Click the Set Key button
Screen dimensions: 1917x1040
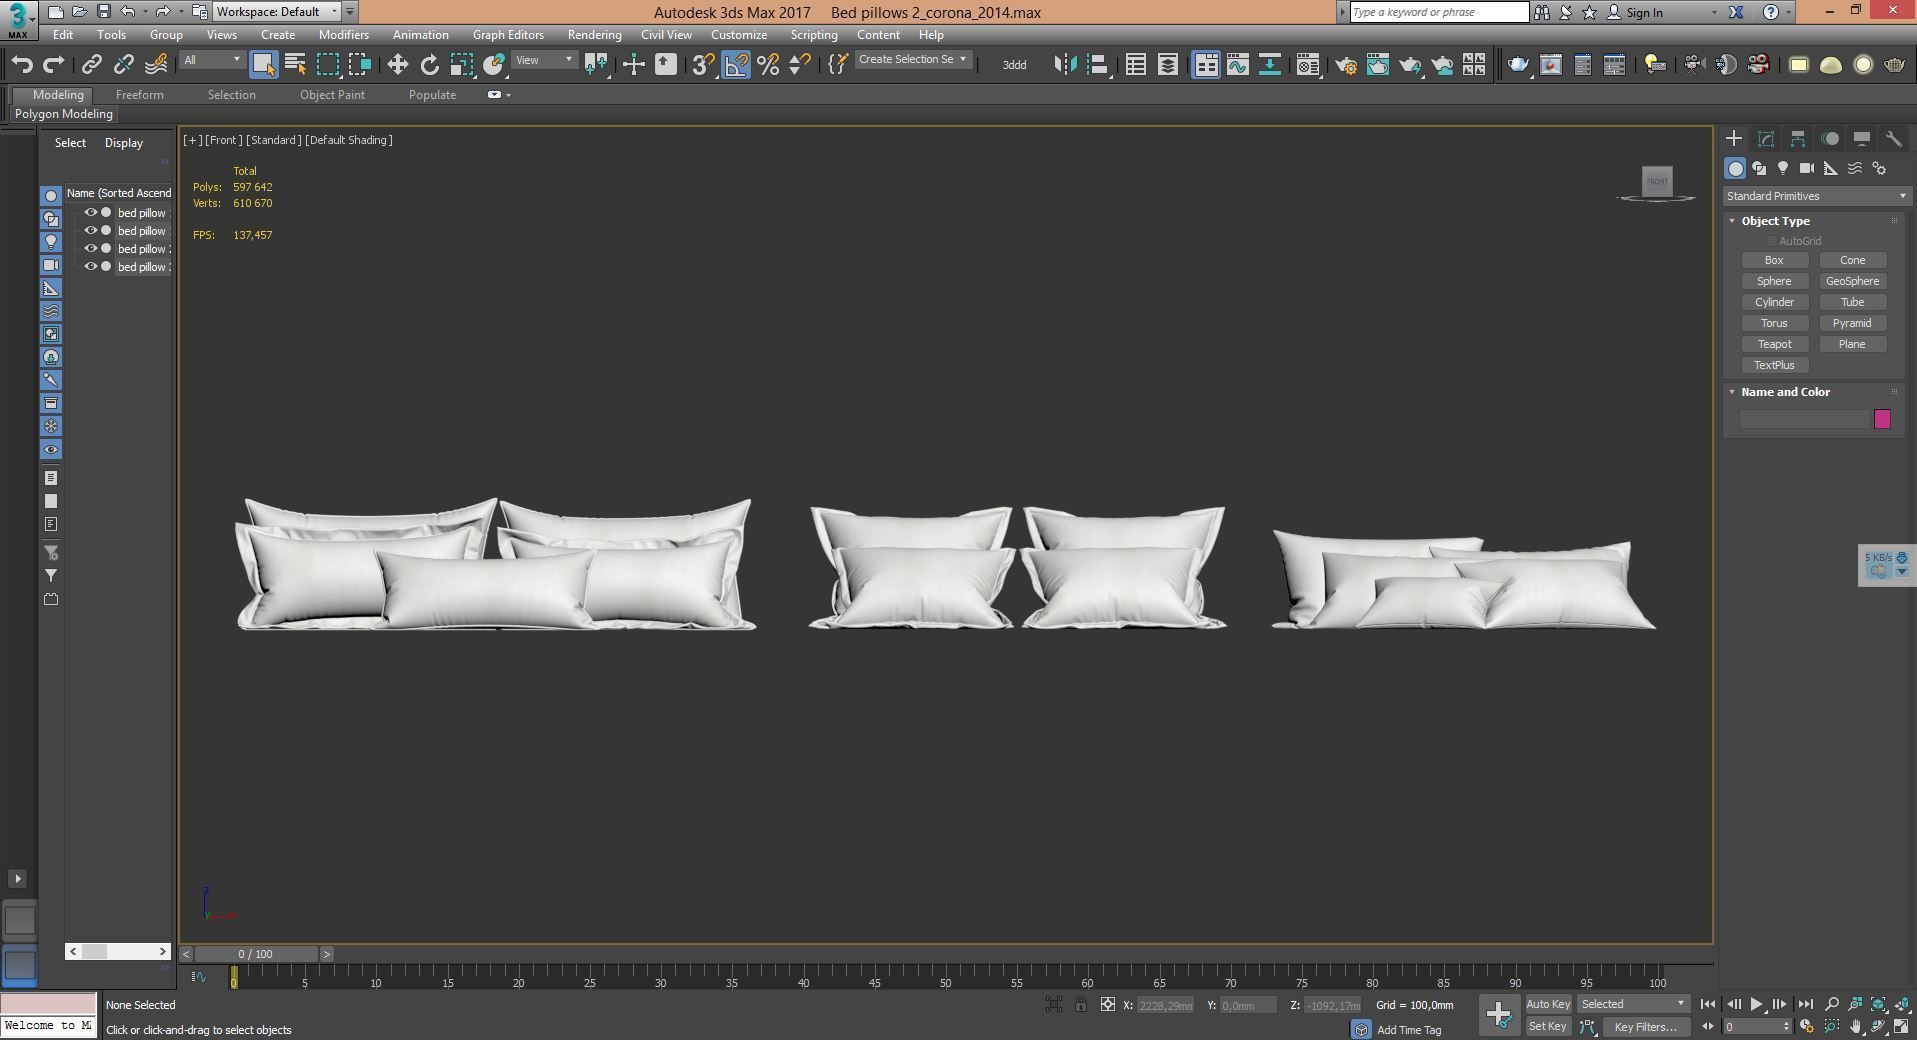pyautogui.click(x=1548, y=1026)
